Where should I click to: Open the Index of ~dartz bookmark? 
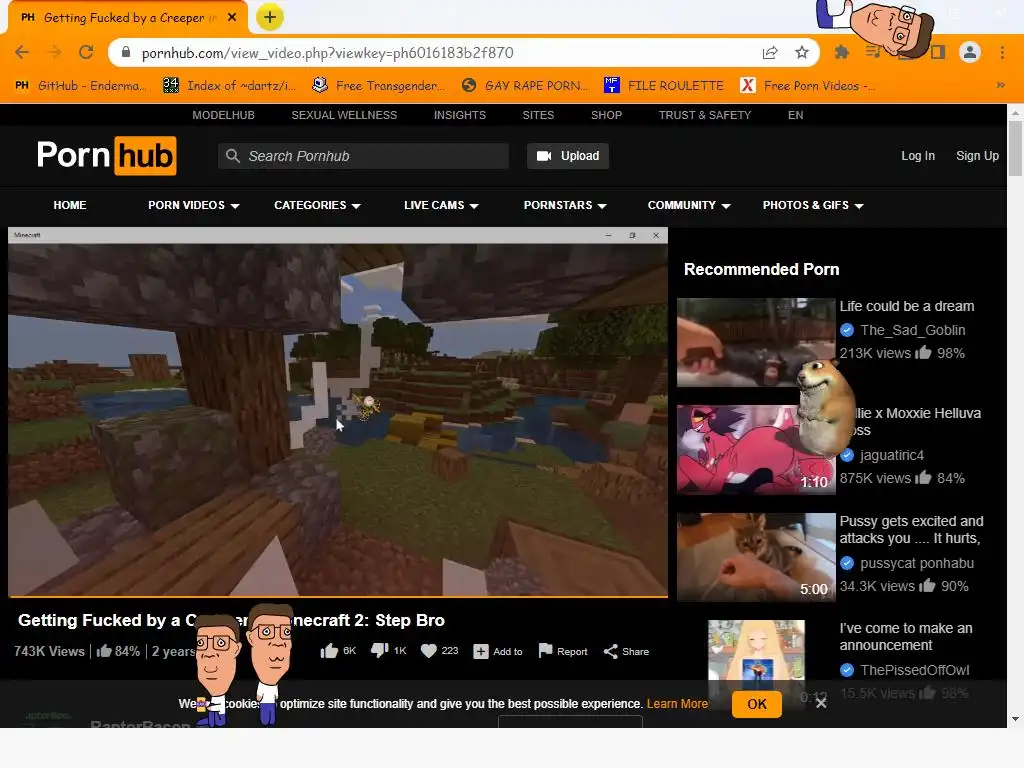tap(230, 86)
